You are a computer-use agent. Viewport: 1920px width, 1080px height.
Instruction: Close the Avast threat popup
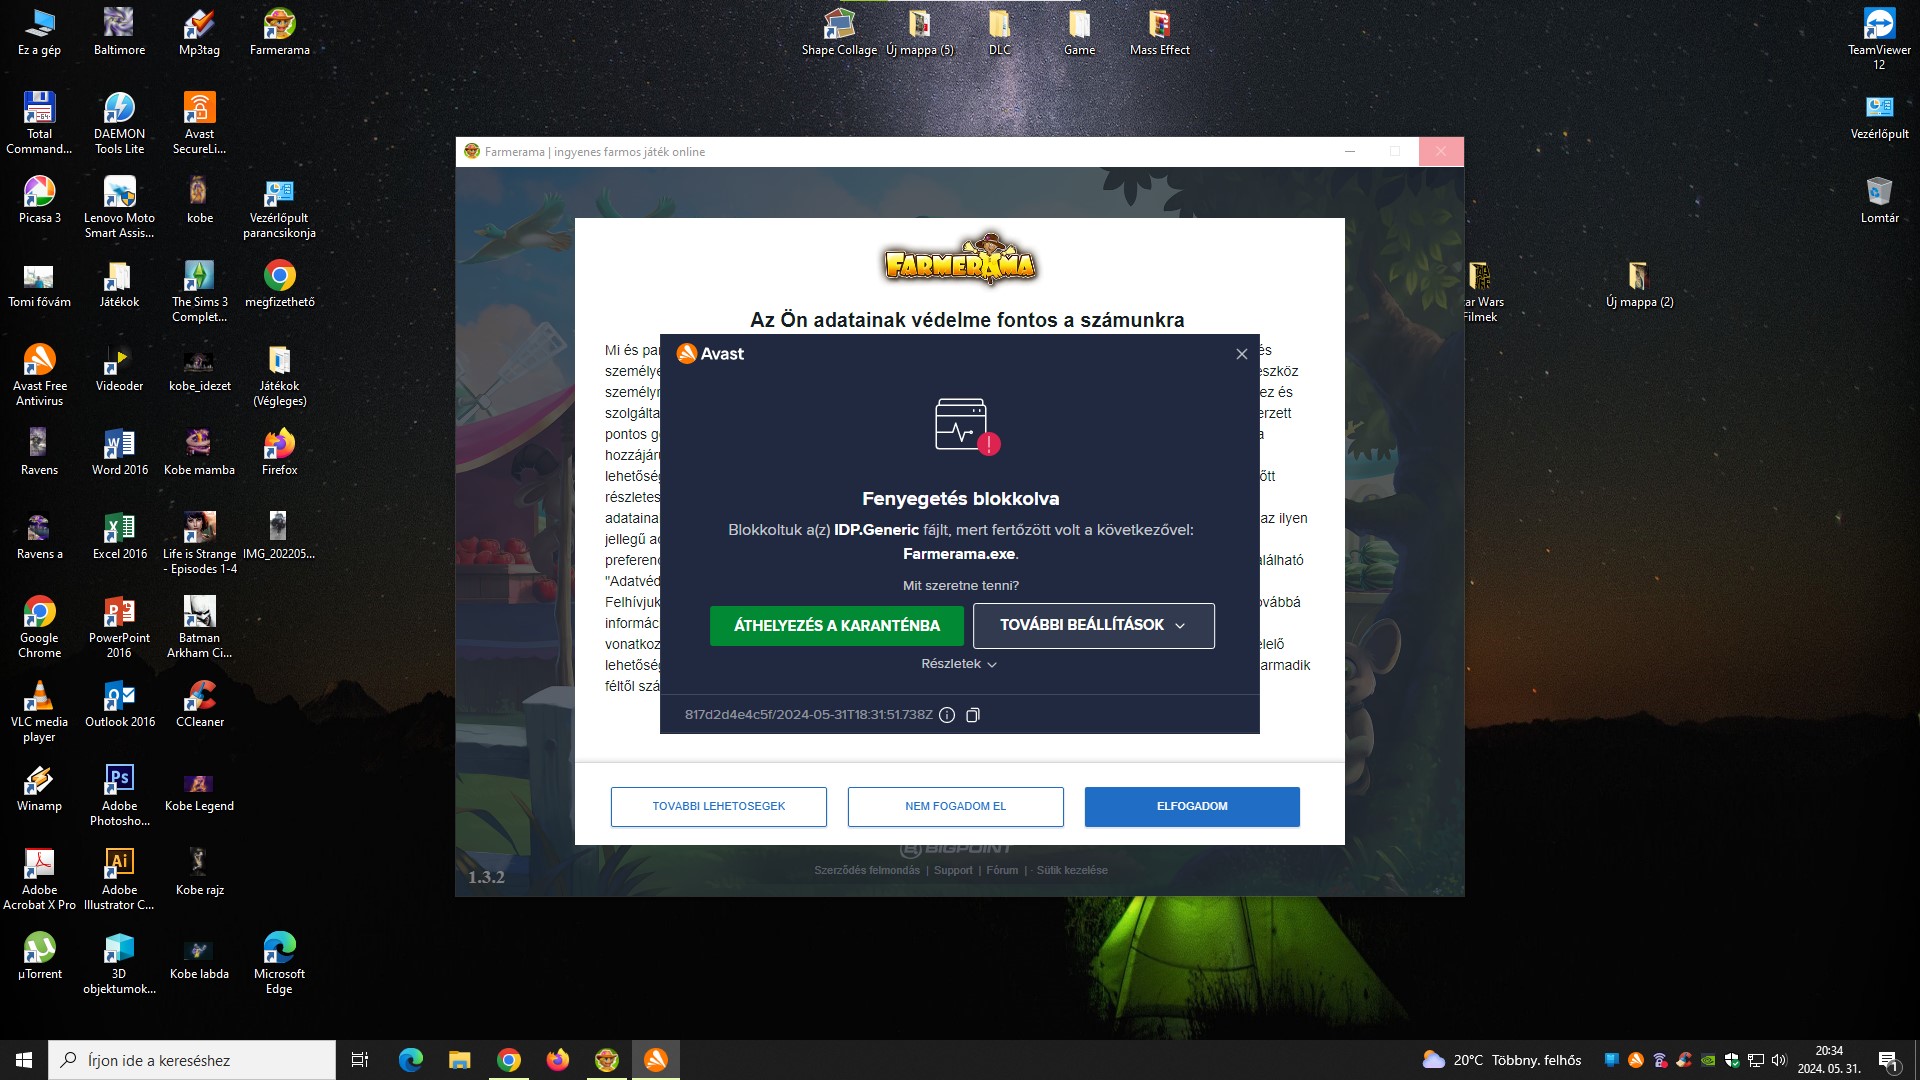click(x=1241, y=354)
